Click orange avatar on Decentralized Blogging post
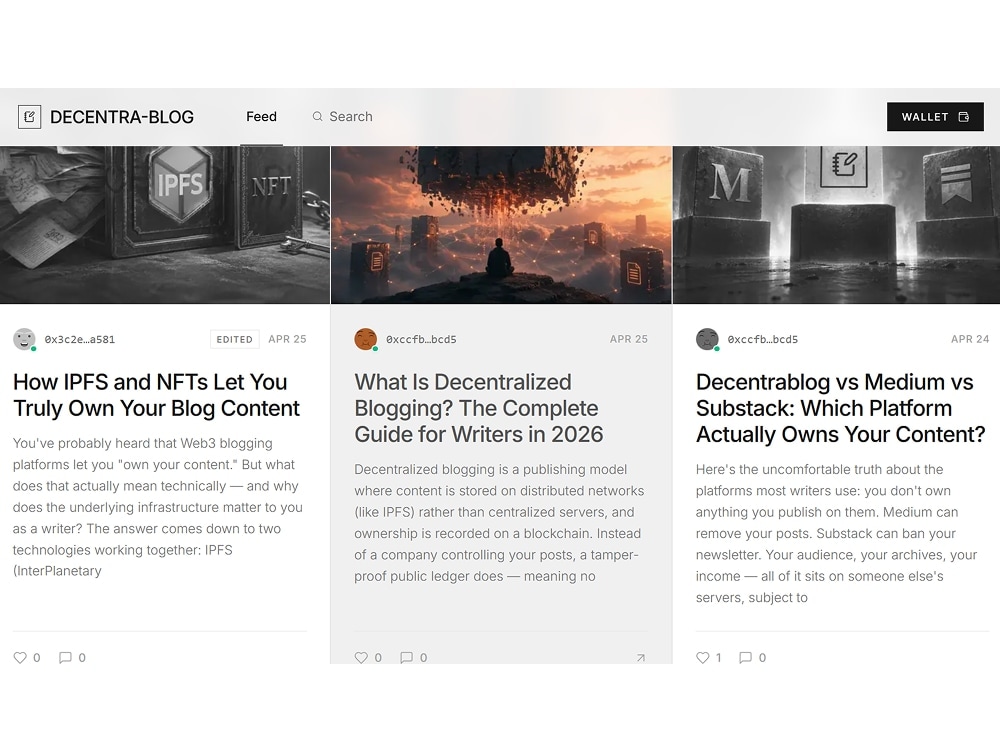1000x750 pixels. 365,339
